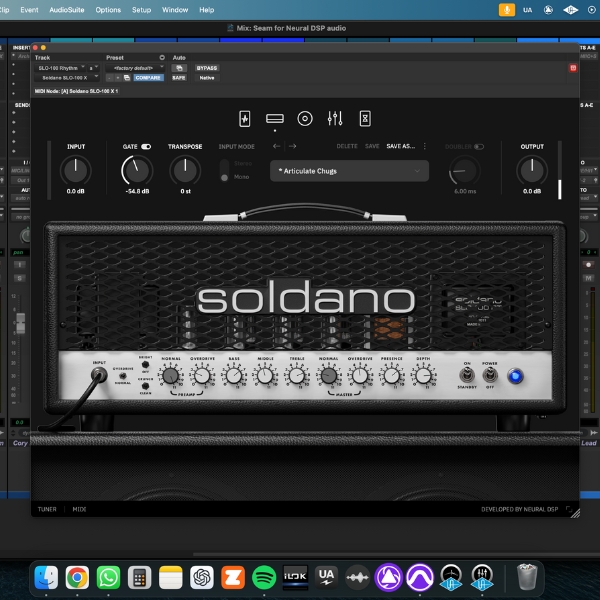Click the DEPTH knob on the amp
600x600 pixels.
point(423,376)
